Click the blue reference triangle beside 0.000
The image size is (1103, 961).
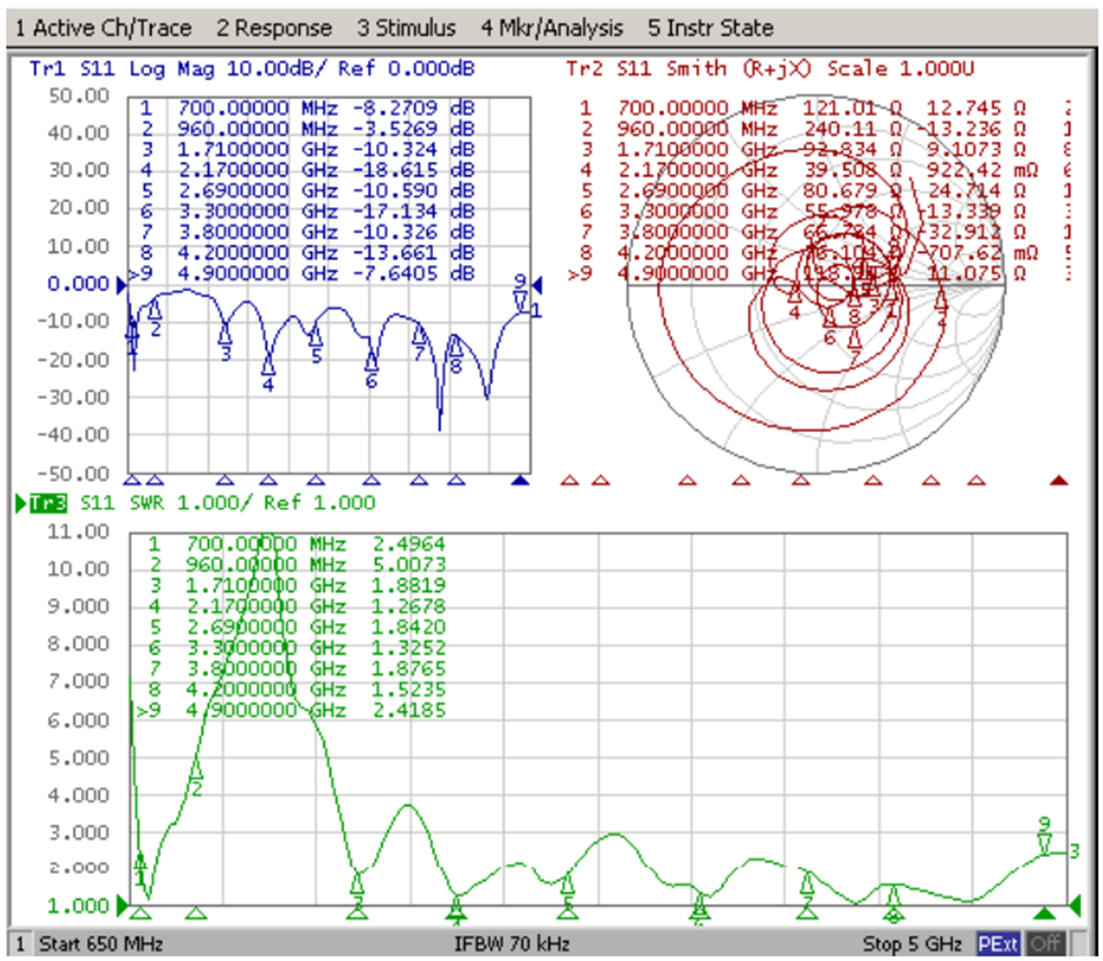[121, 285]
